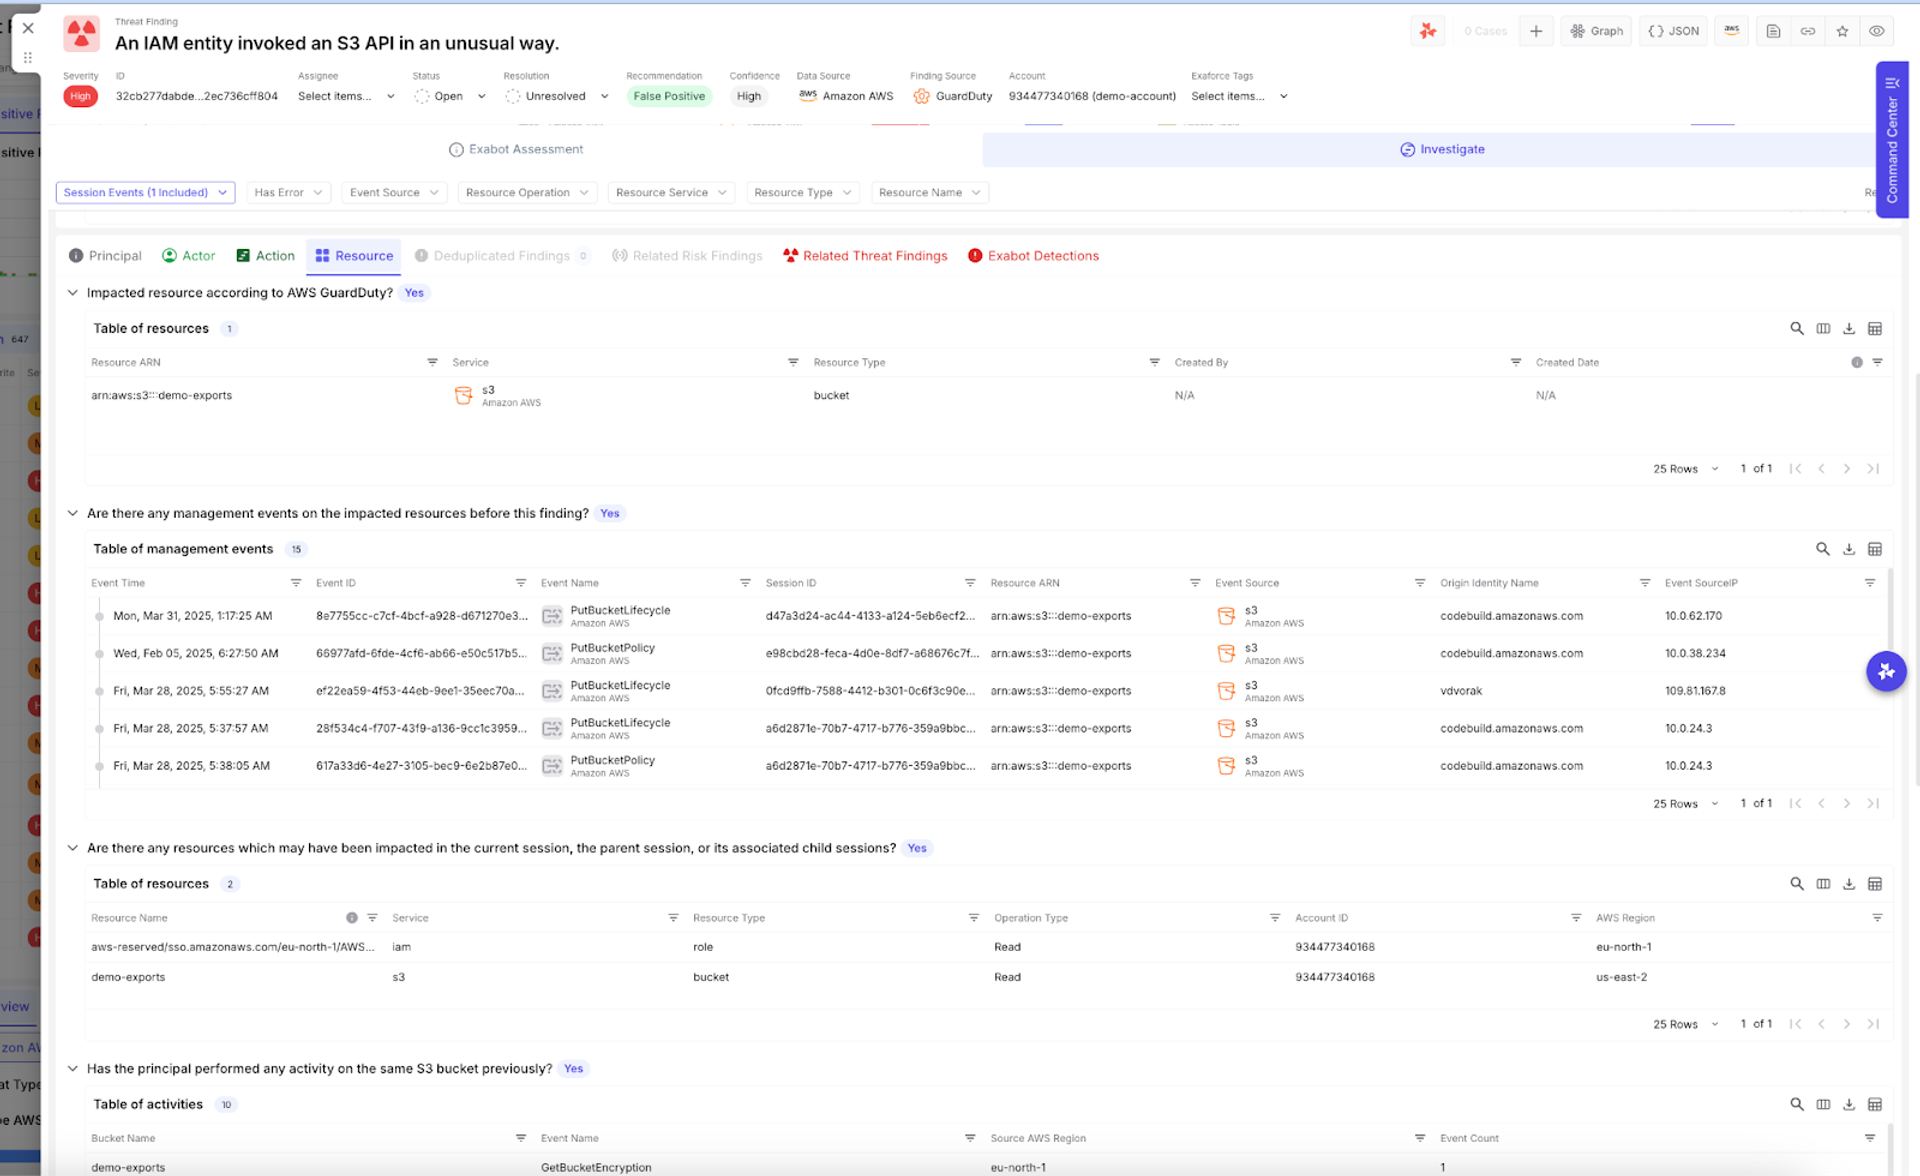The height and width of the screenshot is (1176, 1920).
Task: Star this finding as favorite
Action: pyautogui.click(x=1842, y=31)
